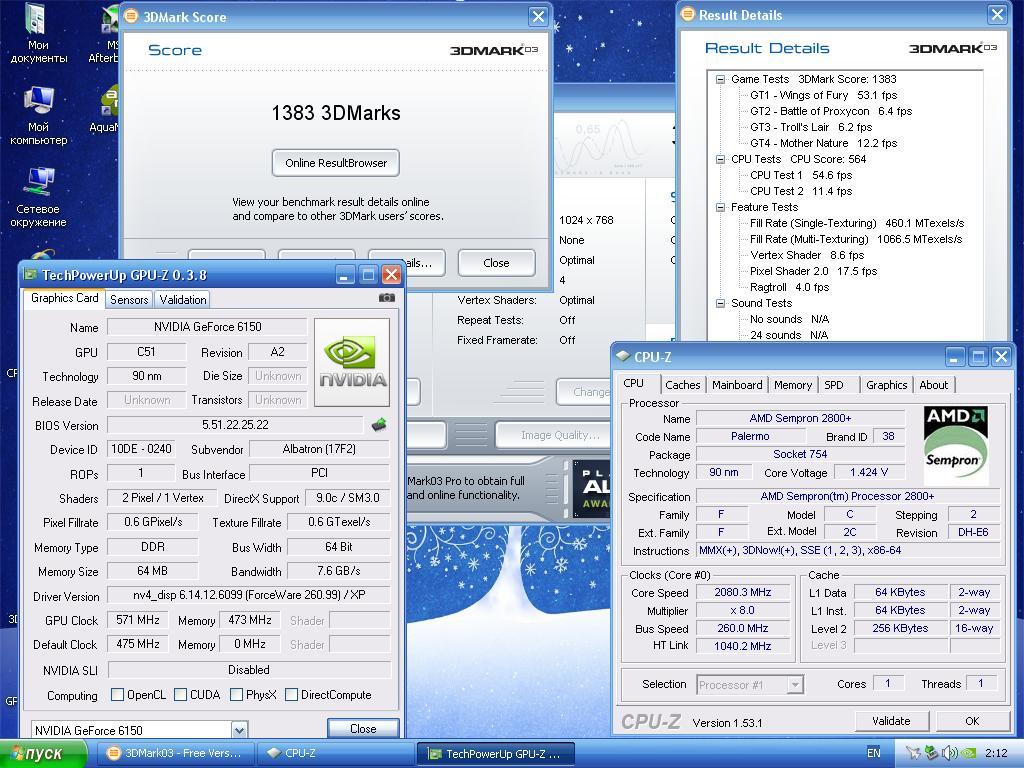Click the NVIDIA tray icon
Image resolution: width=1024 pixels, height=768 pixels.
click(x=969, y=753)
